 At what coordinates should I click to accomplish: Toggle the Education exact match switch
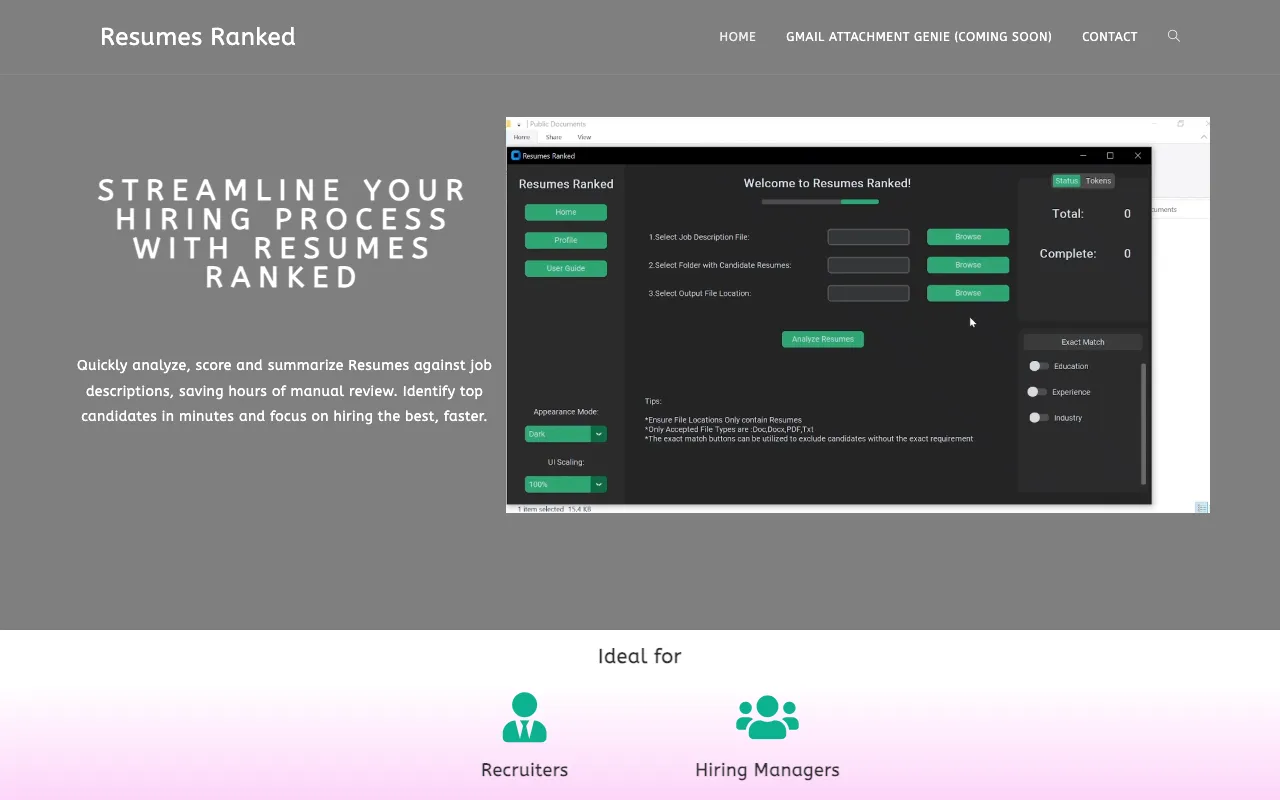click(x=1038, y=366)
